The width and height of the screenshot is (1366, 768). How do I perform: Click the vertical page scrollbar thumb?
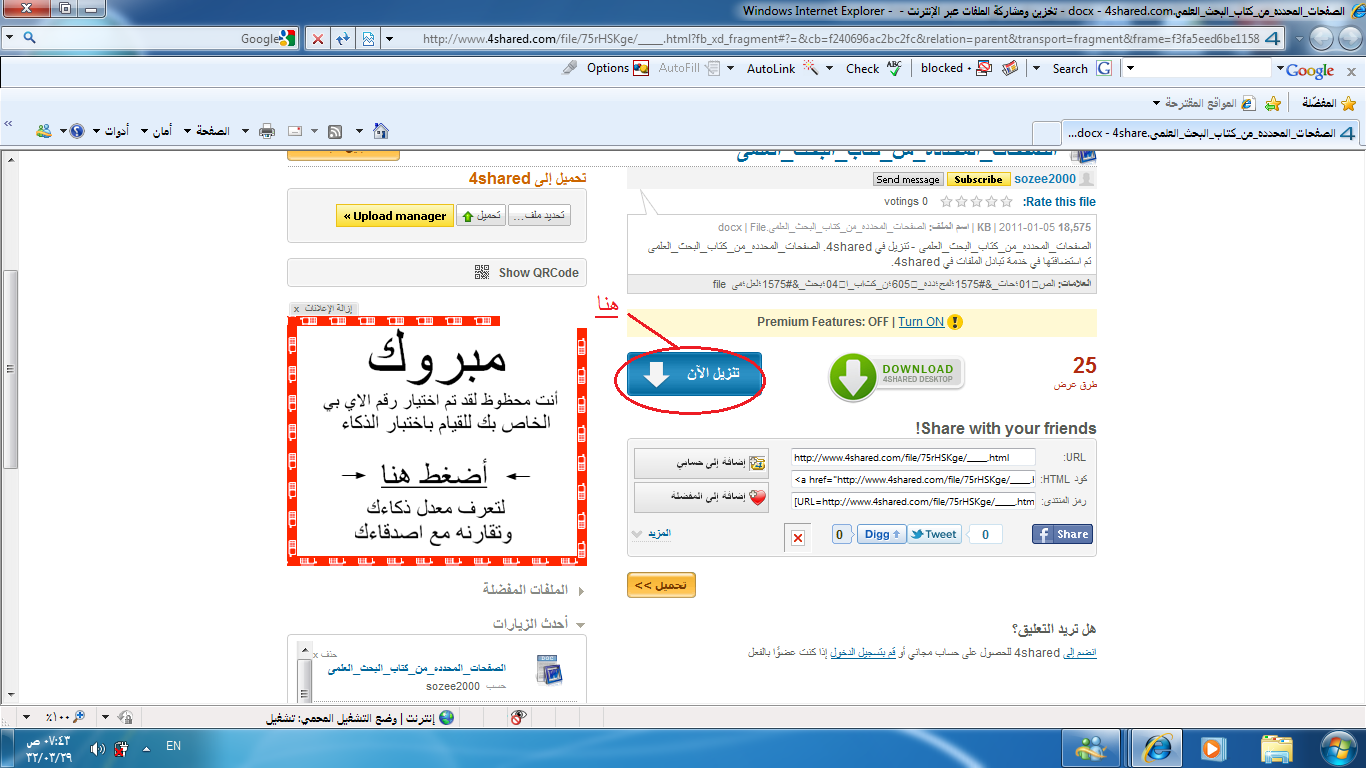11,368
